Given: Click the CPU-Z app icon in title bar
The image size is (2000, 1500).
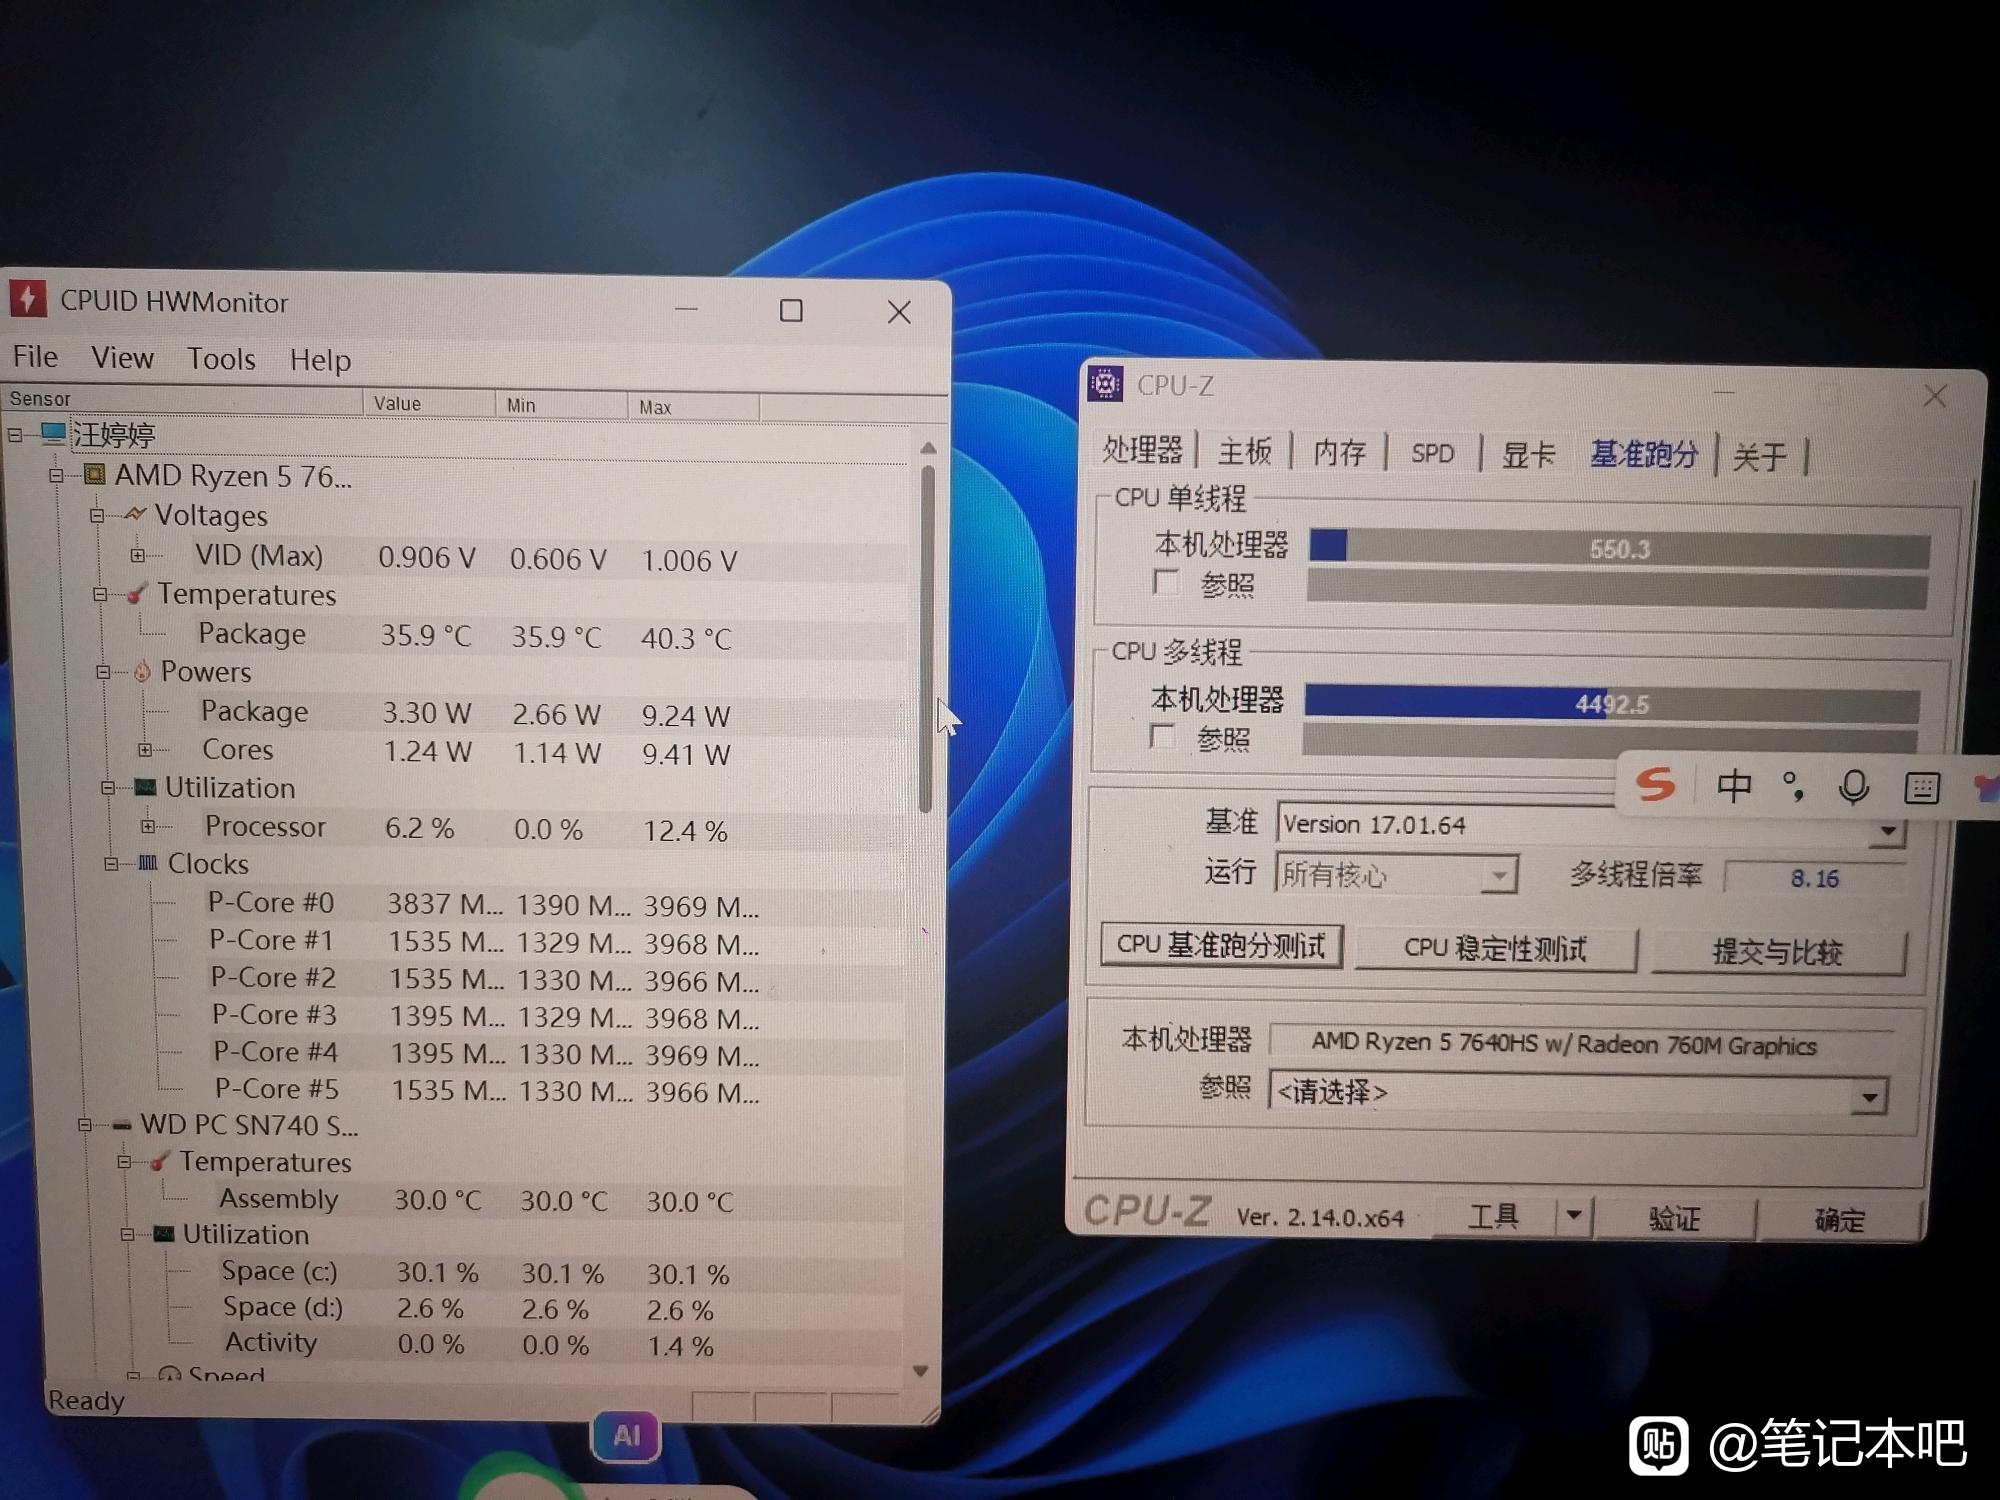Looking at the screenshot, I should point(1105,384).
